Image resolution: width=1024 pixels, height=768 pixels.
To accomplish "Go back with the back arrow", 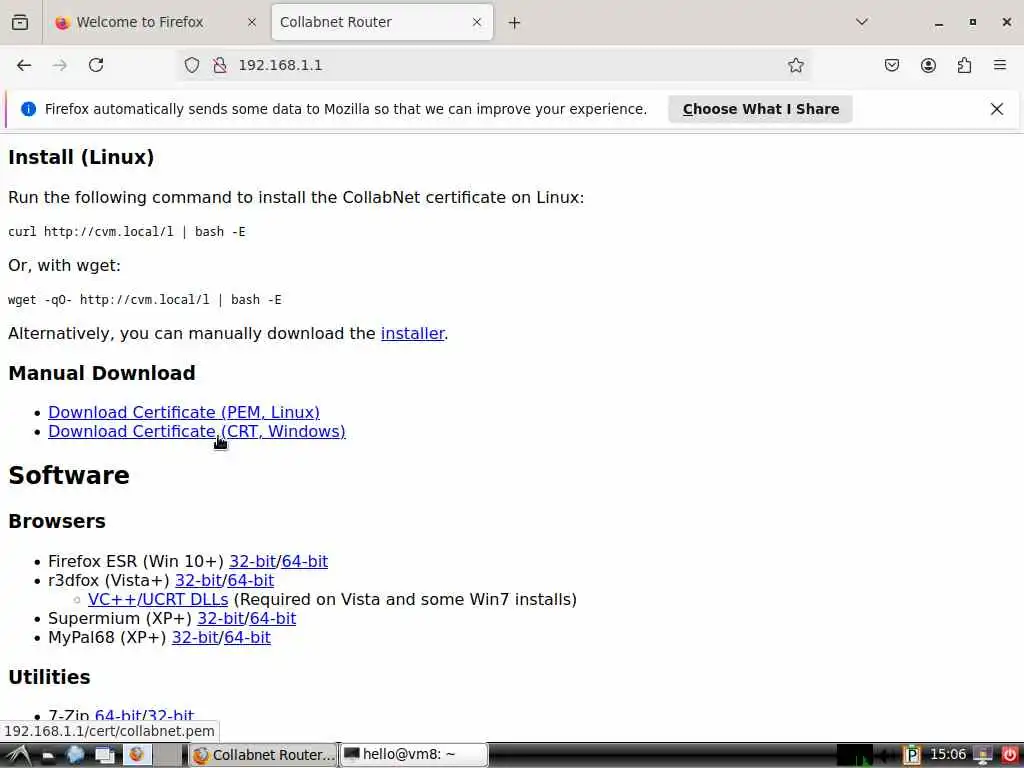I will click(24, 65).
